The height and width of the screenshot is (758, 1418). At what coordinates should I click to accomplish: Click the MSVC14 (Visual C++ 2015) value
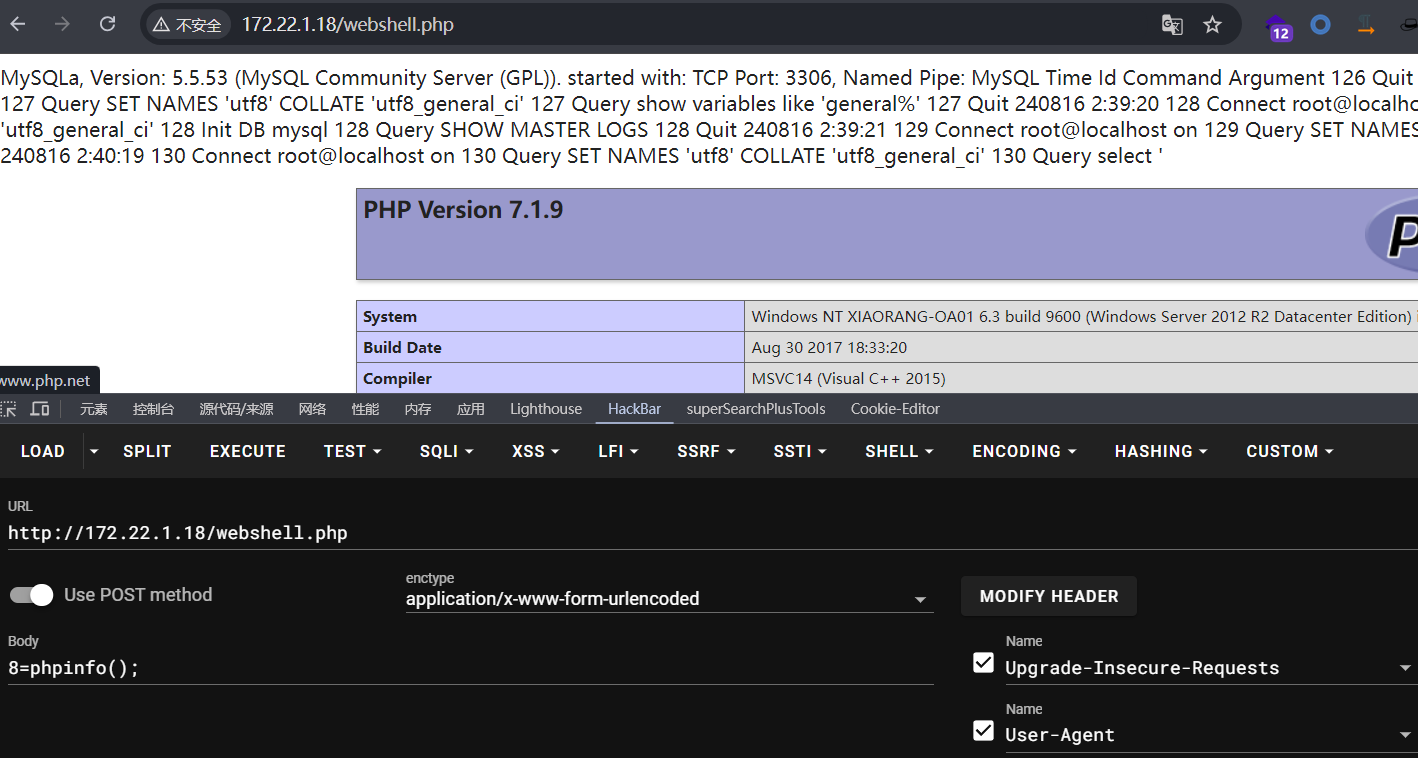[848, 379]
